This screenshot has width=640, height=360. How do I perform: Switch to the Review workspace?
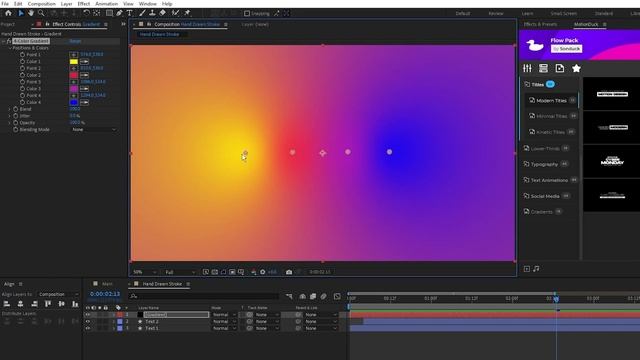pos(496,13)
